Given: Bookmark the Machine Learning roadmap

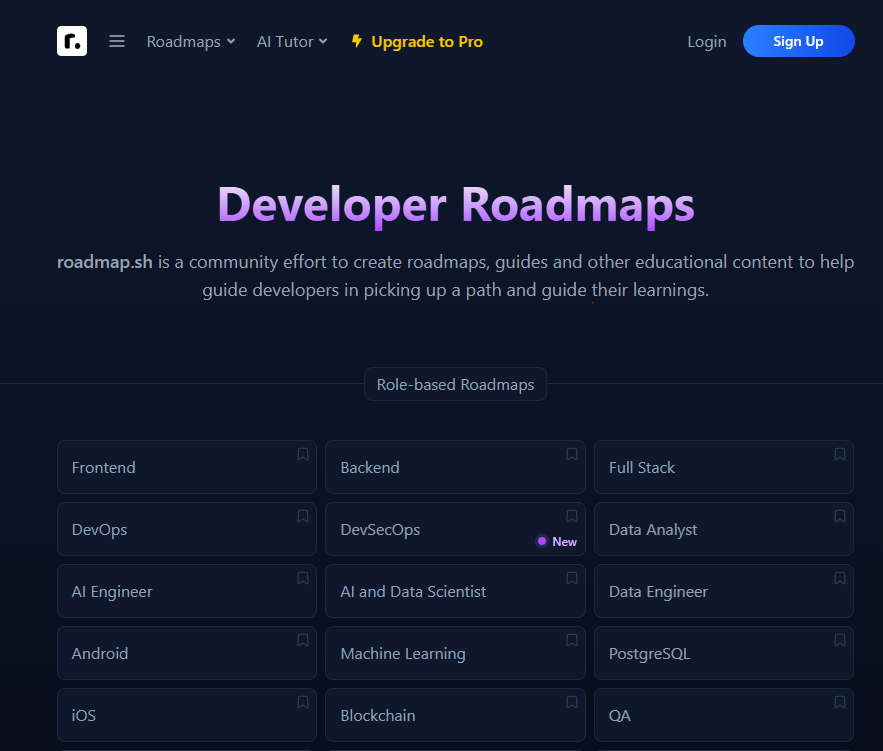Looking at the screenshot, I should coord(572,640).
